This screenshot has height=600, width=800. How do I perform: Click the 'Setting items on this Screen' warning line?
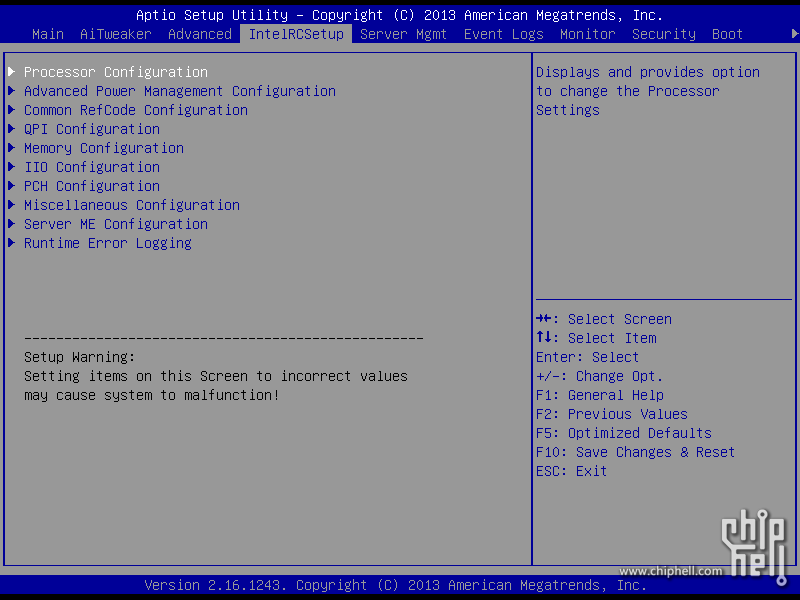tap(216, 377)
